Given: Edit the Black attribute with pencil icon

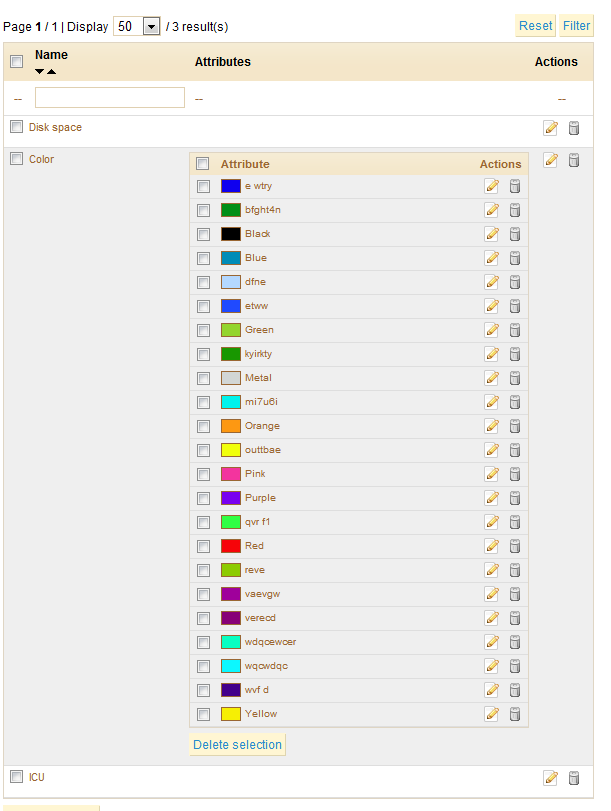Looking at the screenshot, I should point(491,234).
